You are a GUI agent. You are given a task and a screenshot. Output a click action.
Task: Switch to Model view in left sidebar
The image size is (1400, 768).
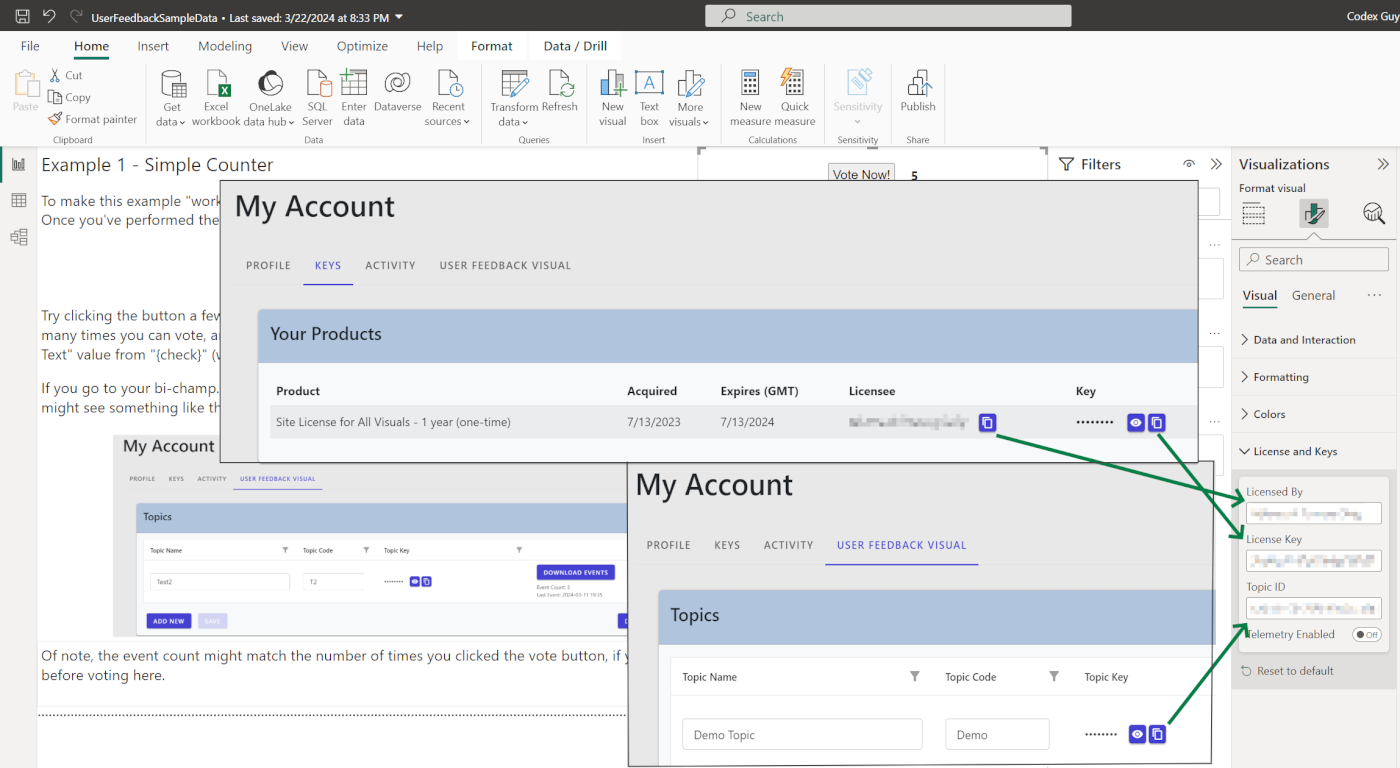[x=18, y=237]
